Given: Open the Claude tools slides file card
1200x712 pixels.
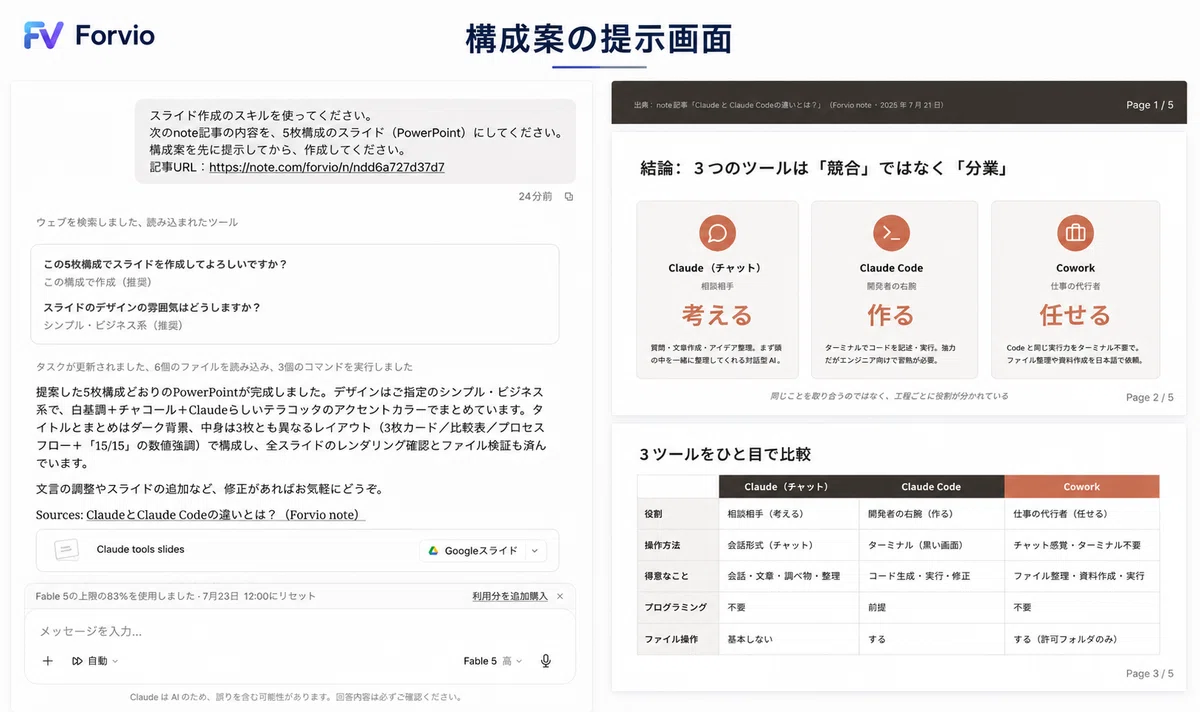Looking at the screenshot, I should pos(297,550).
